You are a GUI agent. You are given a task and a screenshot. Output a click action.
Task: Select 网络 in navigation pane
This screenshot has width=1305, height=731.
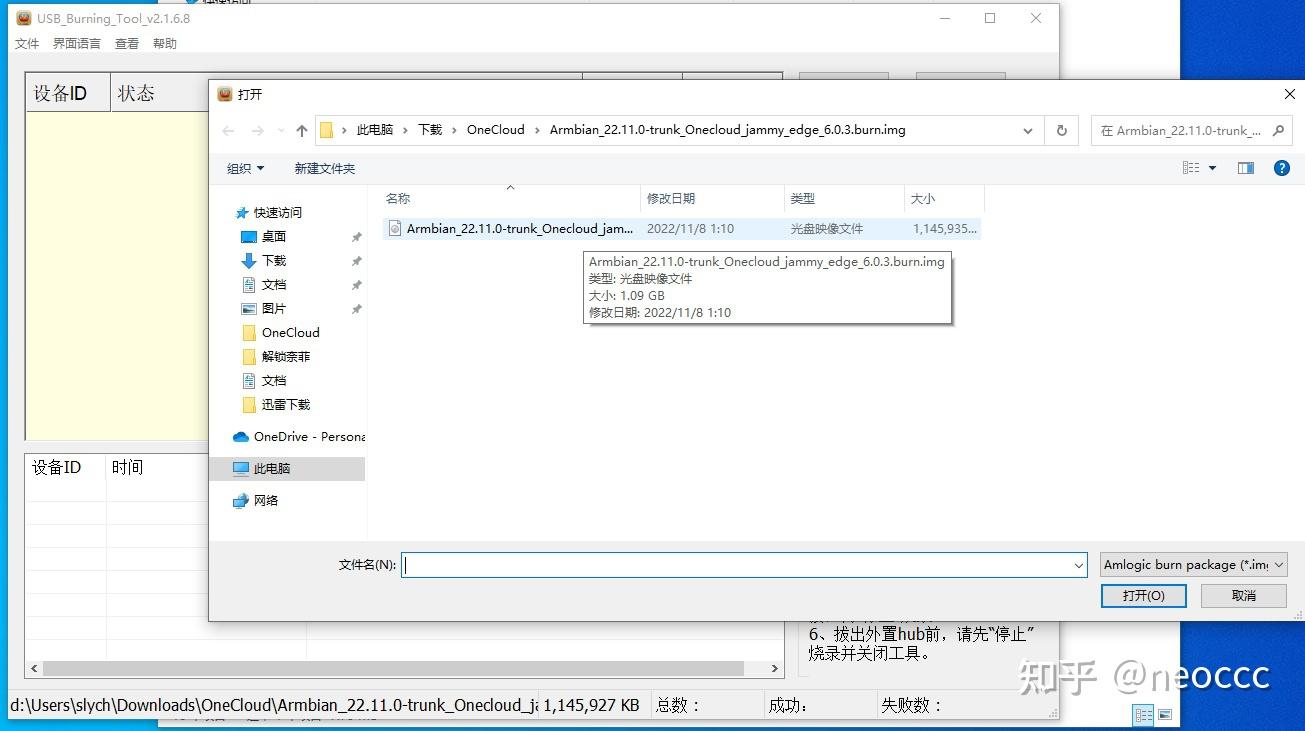point(255,500)
